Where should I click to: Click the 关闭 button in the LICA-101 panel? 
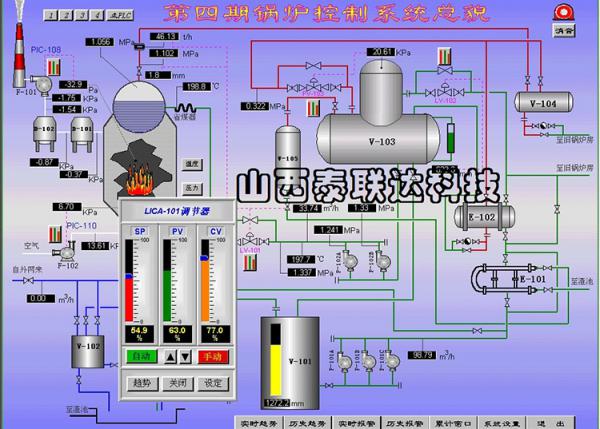(177, 382)
